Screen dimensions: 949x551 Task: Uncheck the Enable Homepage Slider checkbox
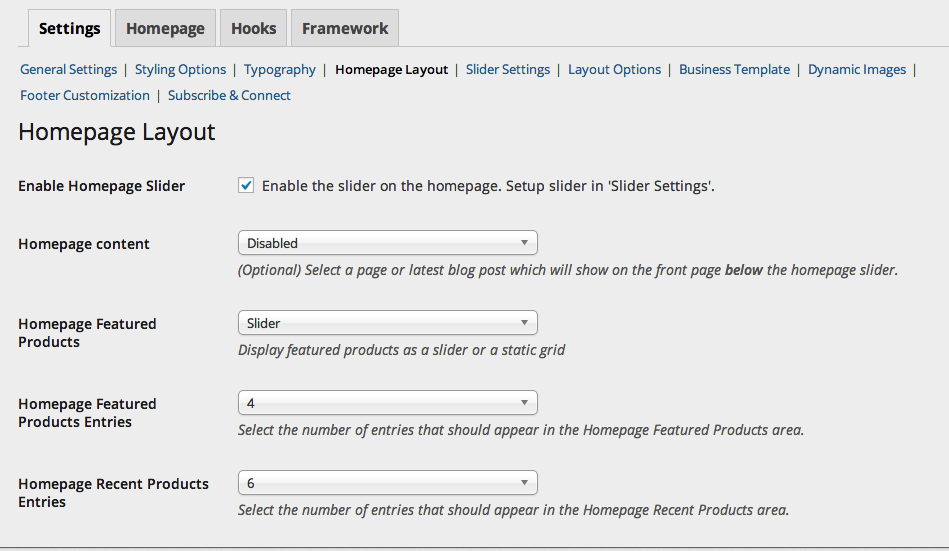(246, 185)
